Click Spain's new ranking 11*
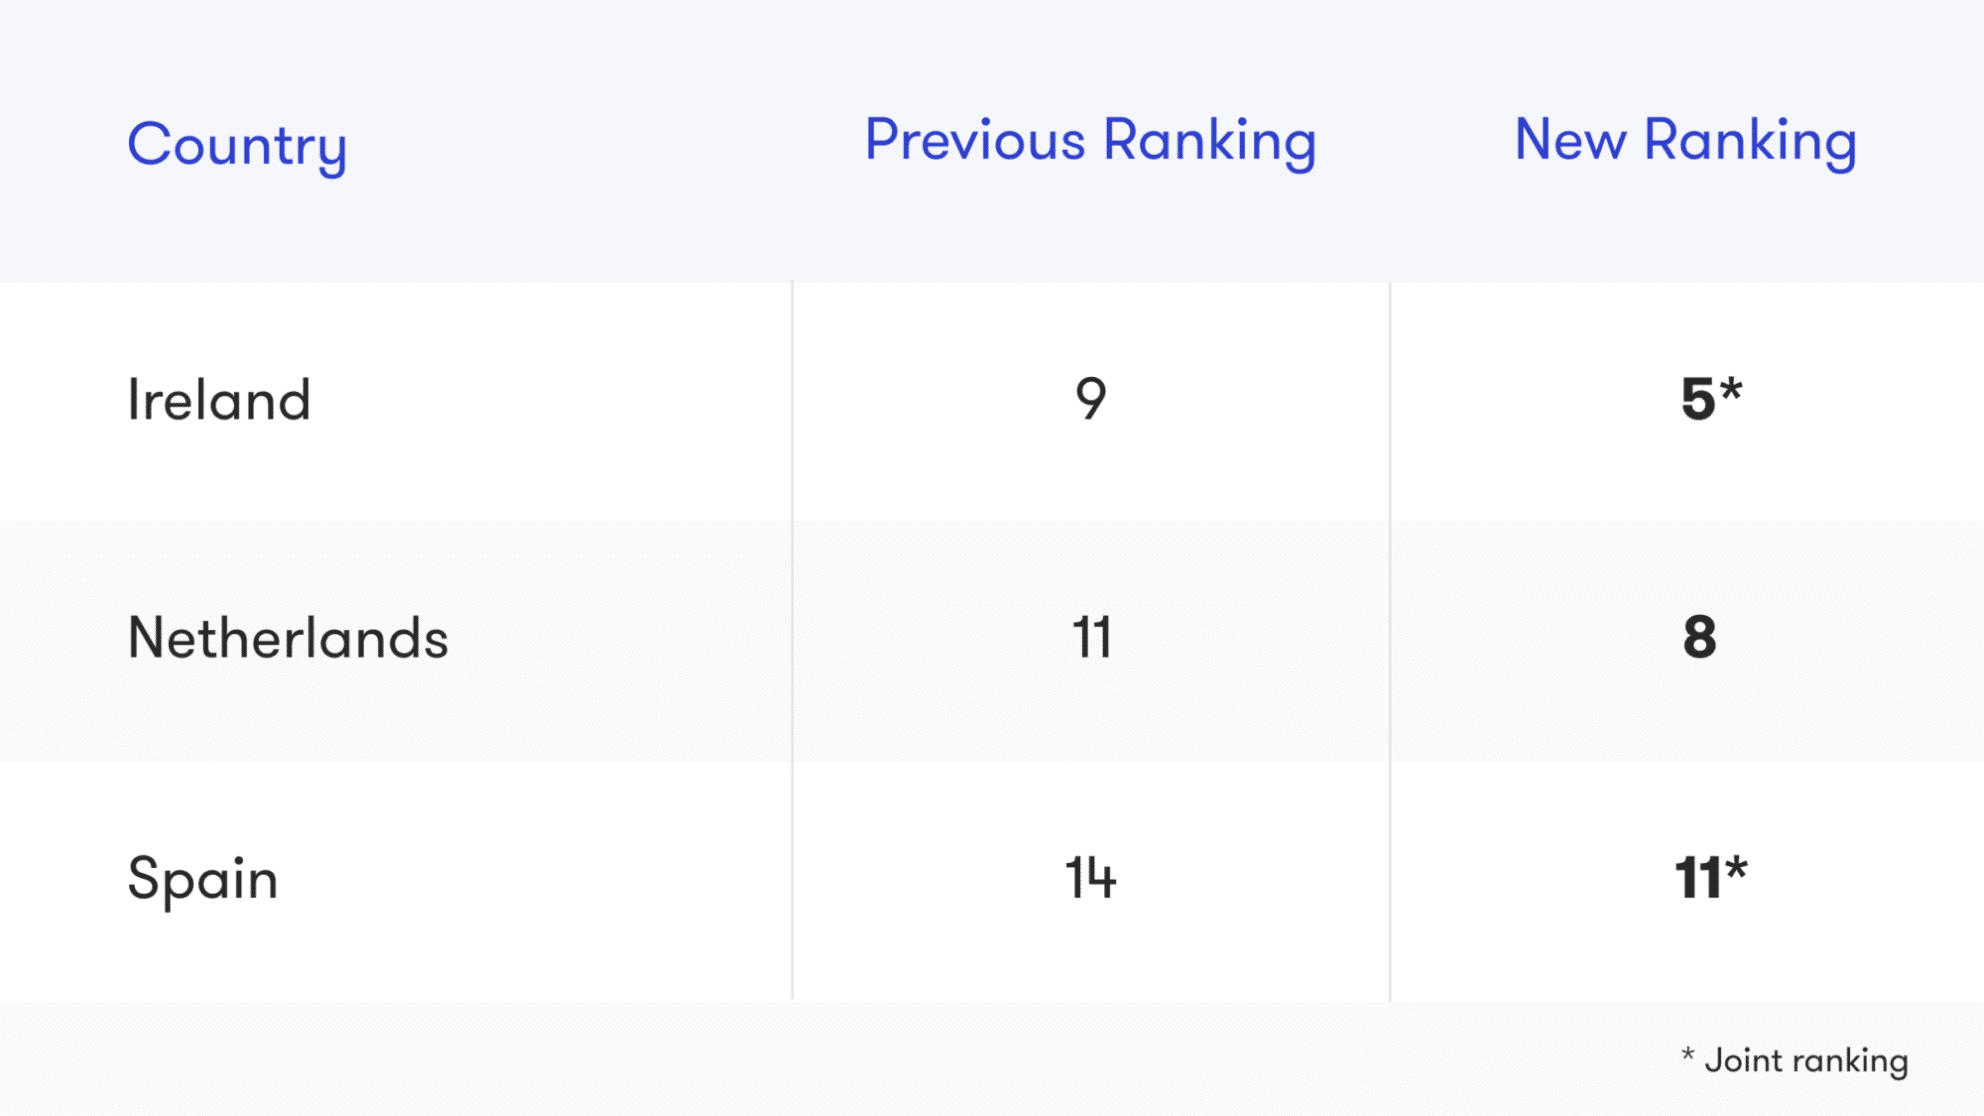This screenshot has width=1984, height=1116. click(x=1711, y=877)
